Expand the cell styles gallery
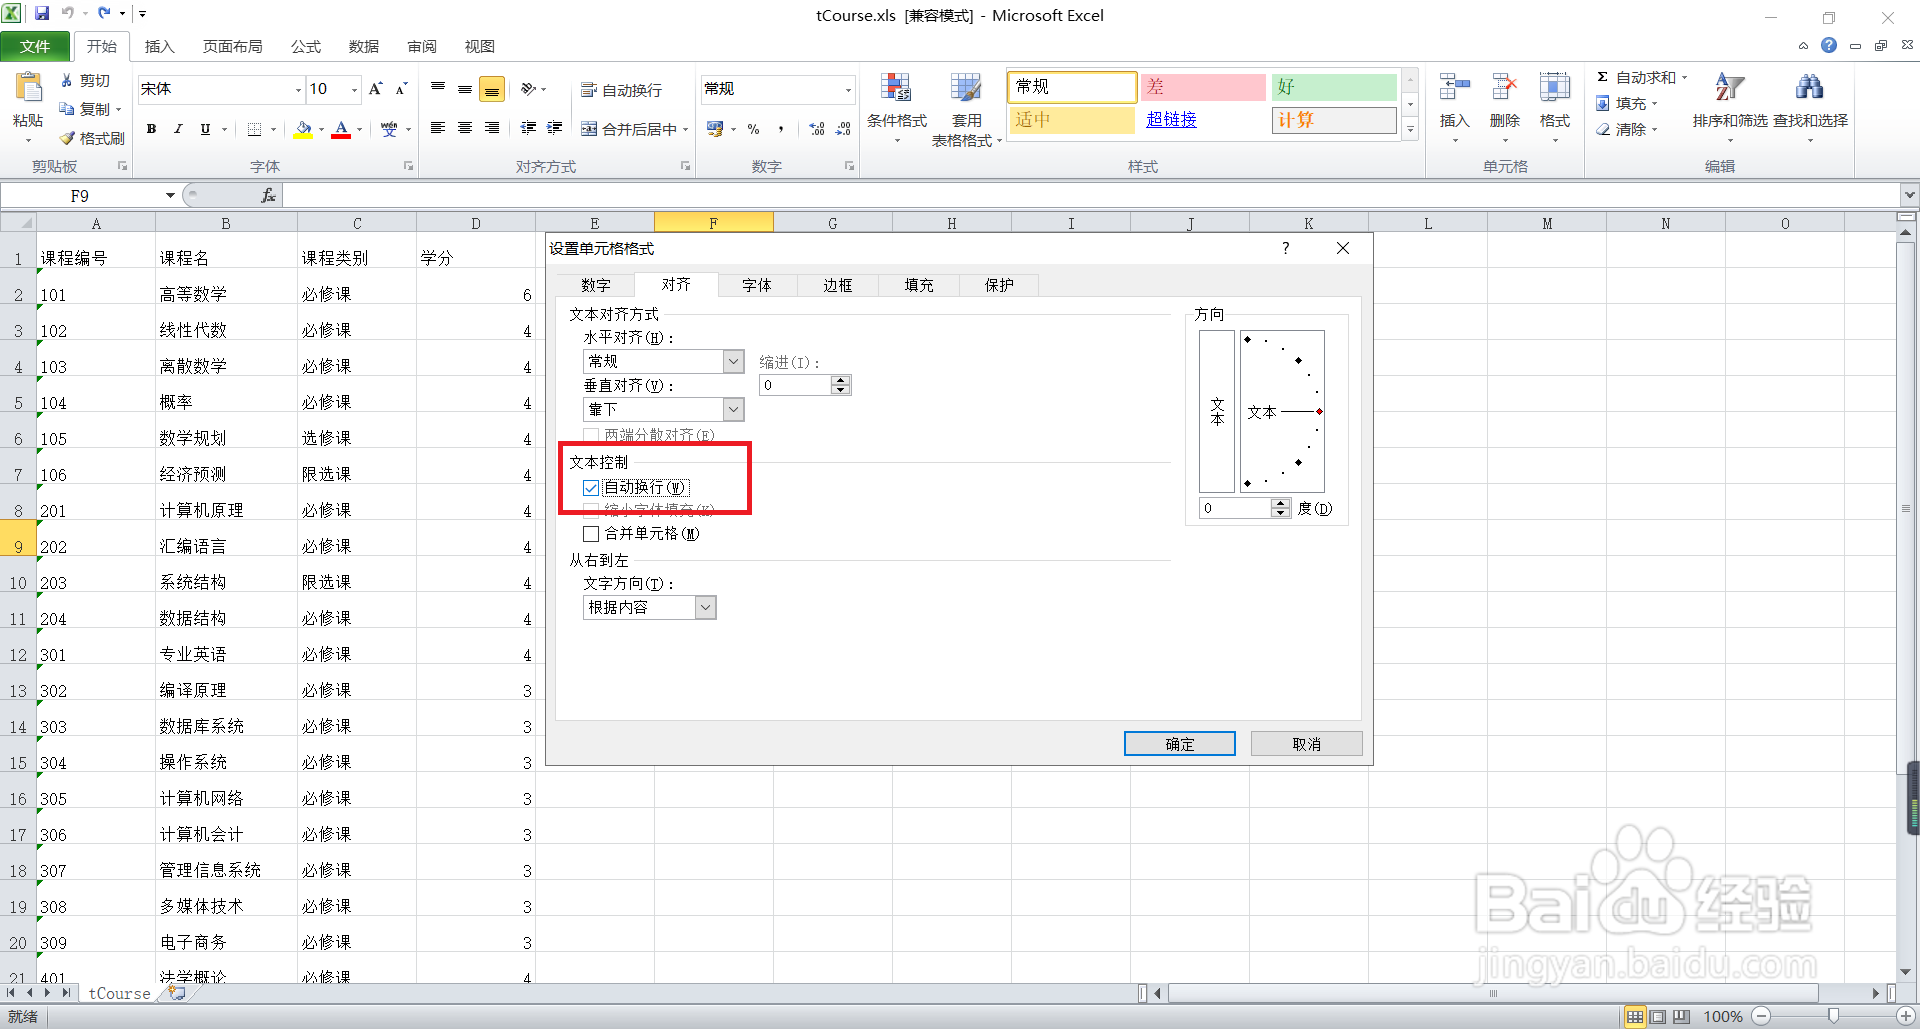Image resolution: width=1920 pixels, height=1029 pixels. coord(1410,130)
